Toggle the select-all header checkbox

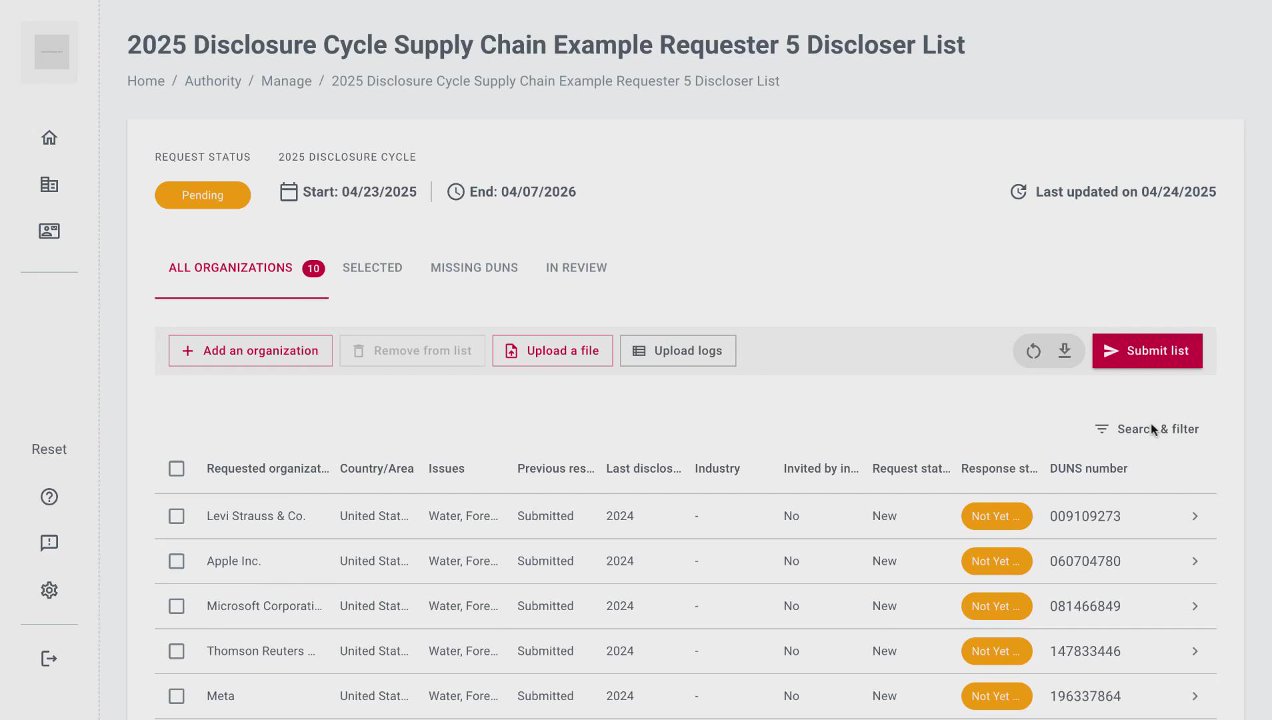click(x=177, y=469)
